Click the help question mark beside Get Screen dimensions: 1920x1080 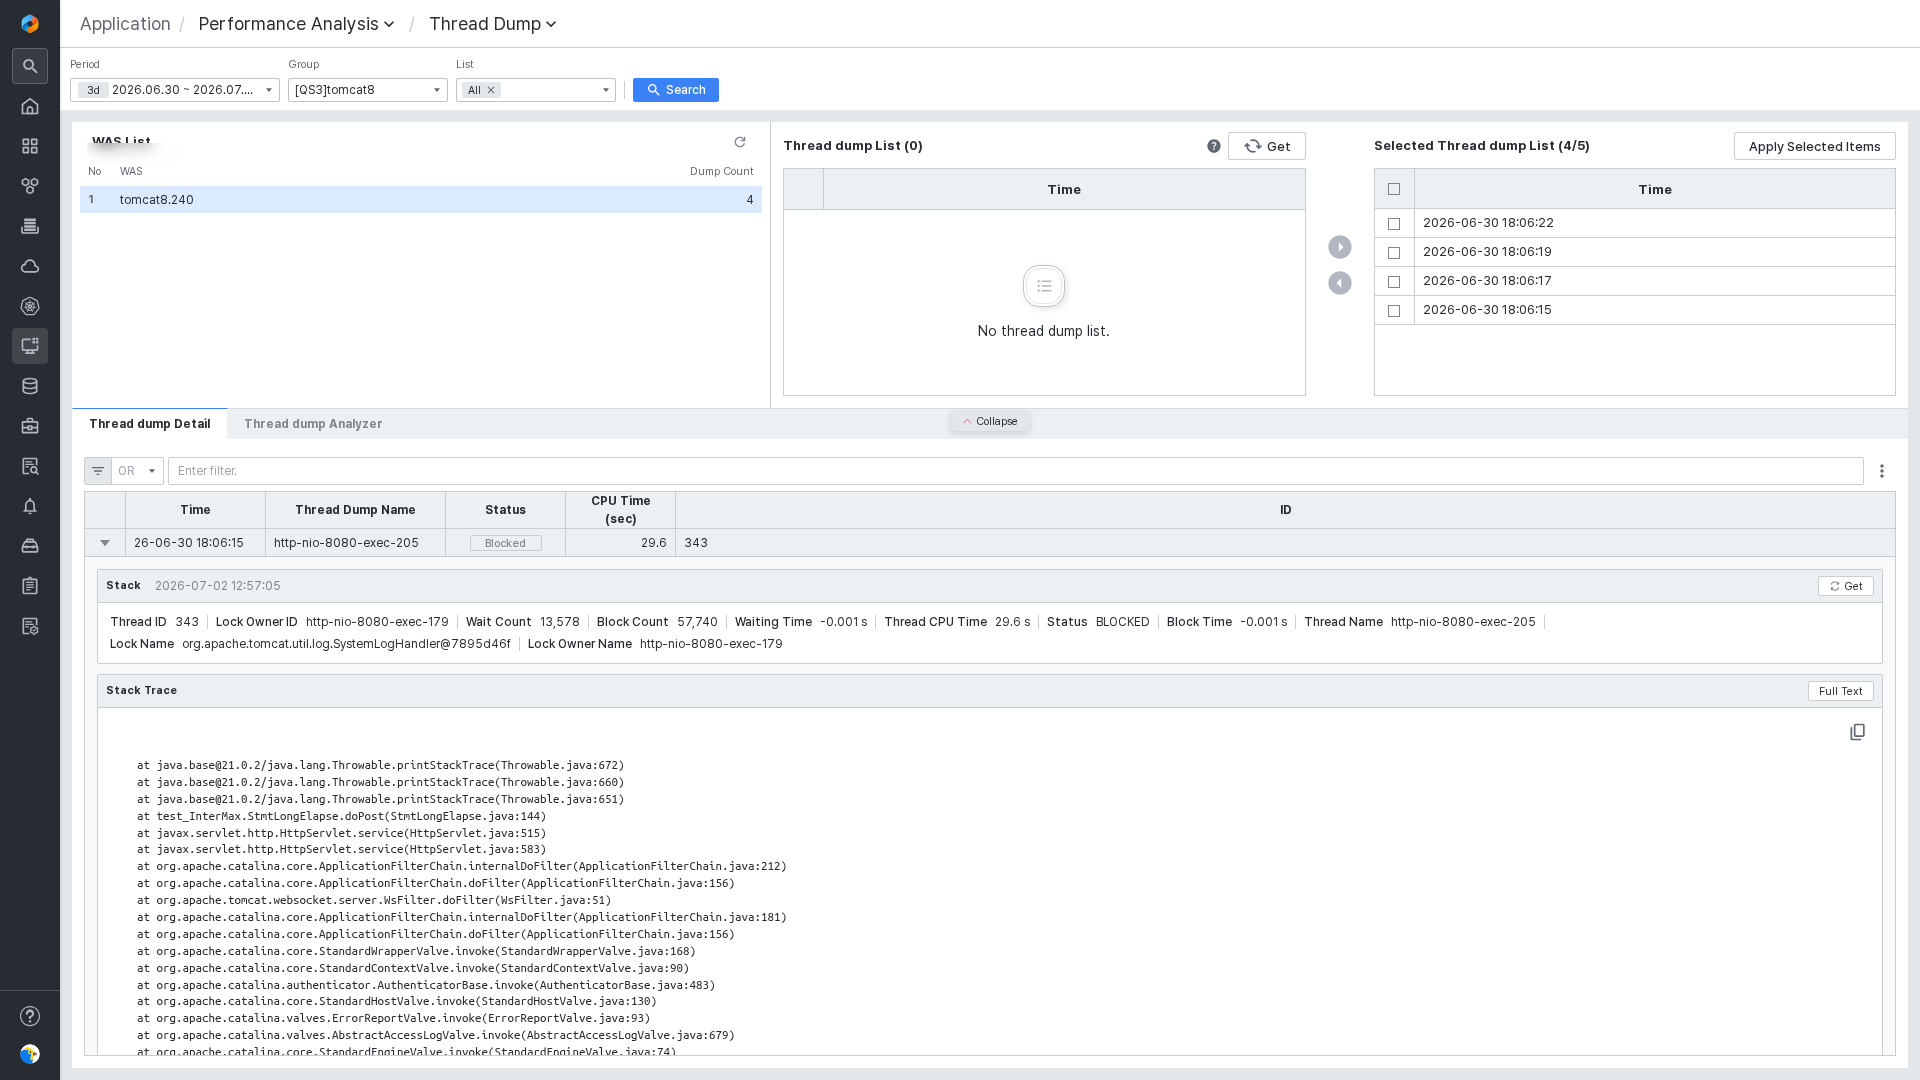1214,146
